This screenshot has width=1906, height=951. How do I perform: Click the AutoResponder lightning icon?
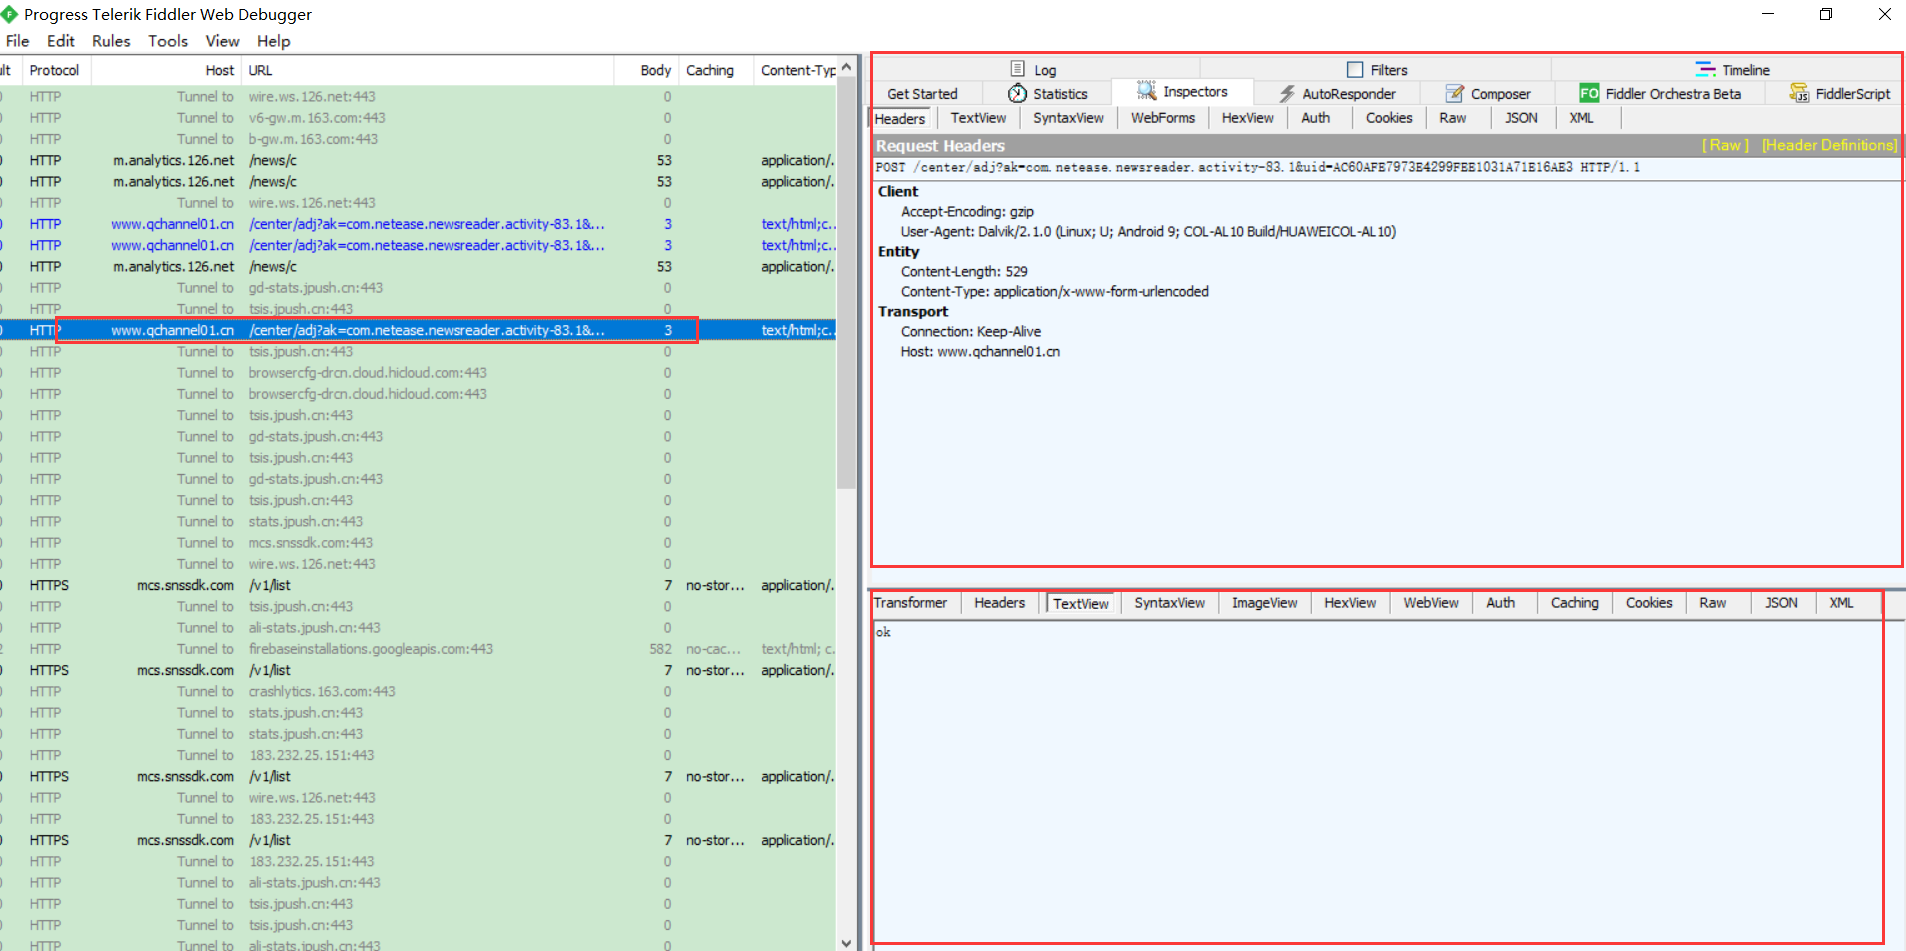click(x=1287, y=93)
